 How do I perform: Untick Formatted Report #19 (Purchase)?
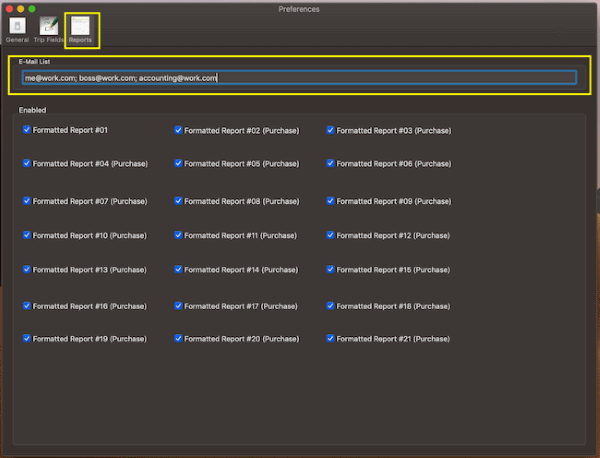coord(27,339)
